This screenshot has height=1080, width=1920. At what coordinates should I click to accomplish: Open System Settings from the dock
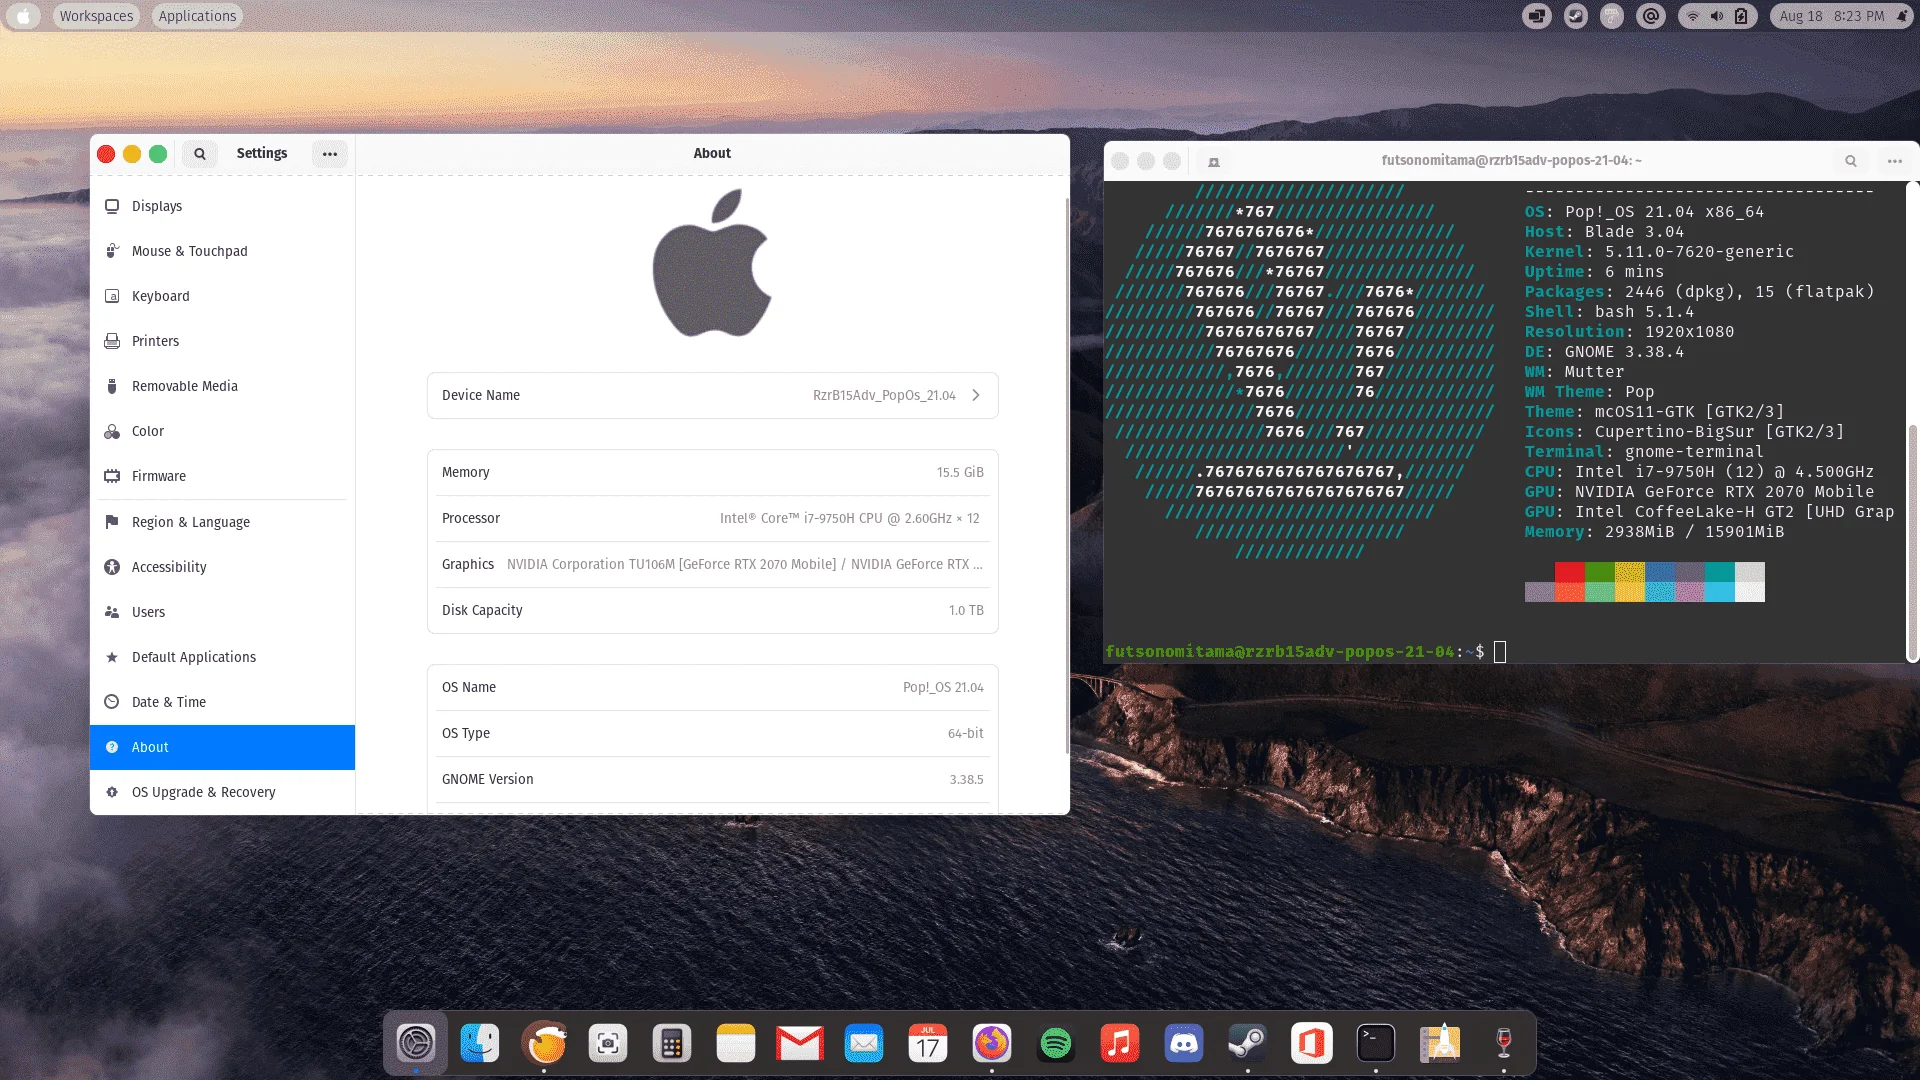click(x=416, y=1044)
